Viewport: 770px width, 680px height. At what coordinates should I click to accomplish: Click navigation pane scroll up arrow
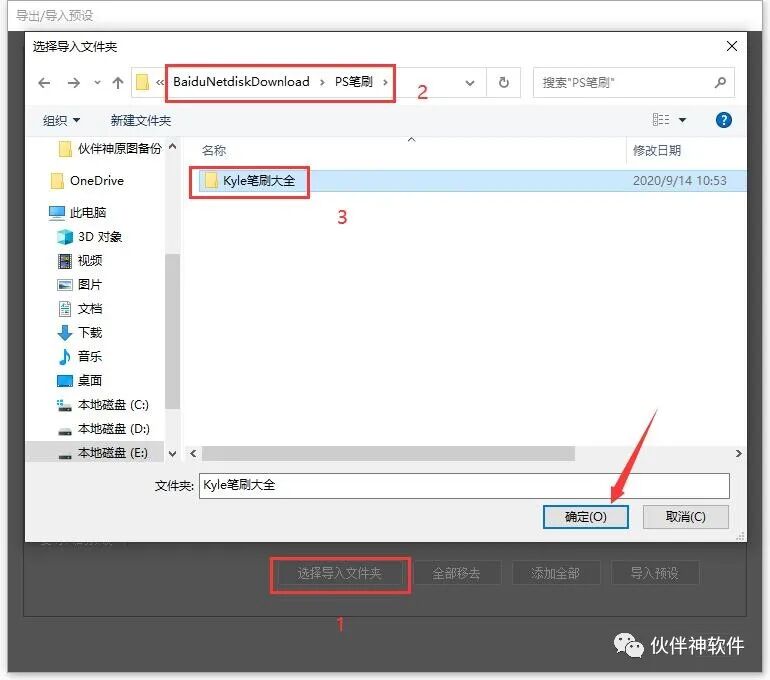172,146
